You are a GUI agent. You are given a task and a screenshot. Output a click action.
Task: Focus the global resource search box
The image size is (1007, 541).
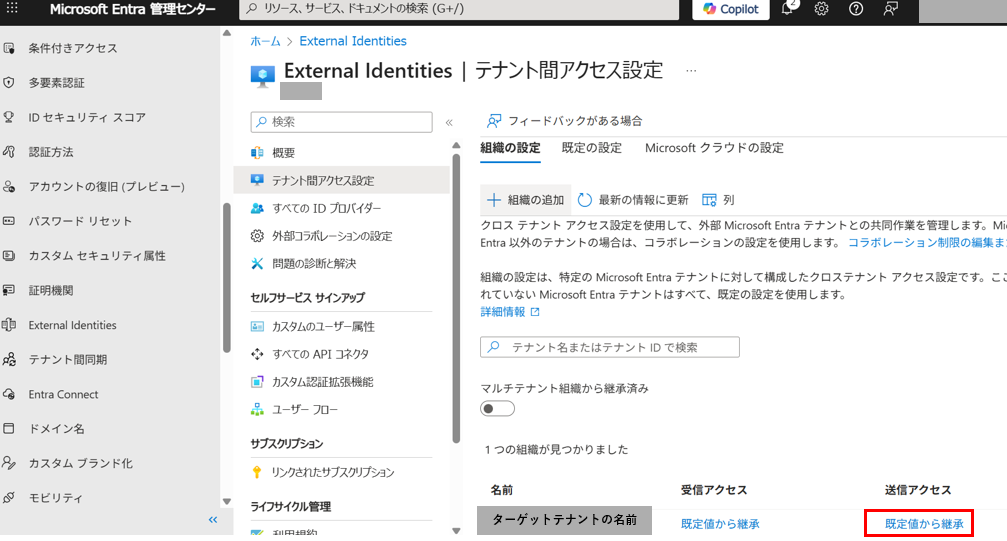pyautogui.click(x=459, y=9)
